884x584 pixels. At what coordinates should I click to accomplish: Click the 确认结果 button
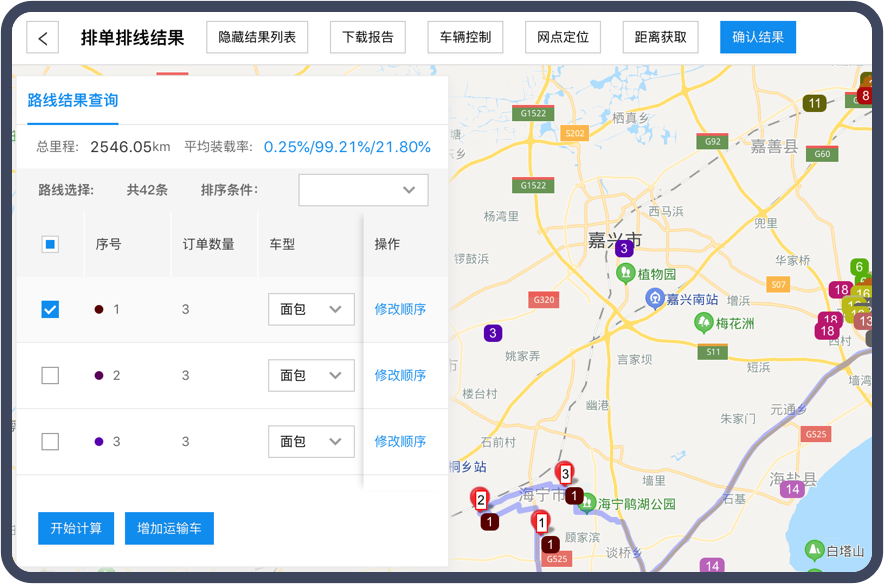point(757,38)
